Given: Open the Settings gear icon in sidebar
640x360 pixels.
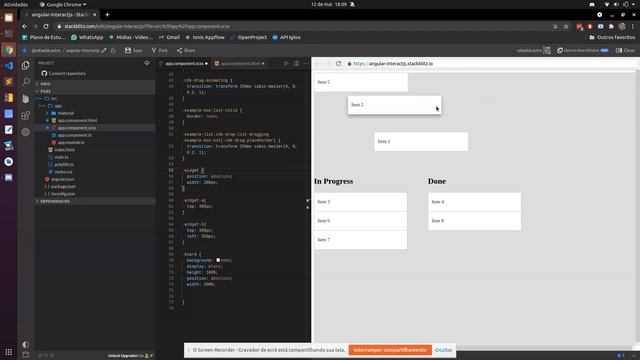Looking at the screenshot, I should 25,132.
